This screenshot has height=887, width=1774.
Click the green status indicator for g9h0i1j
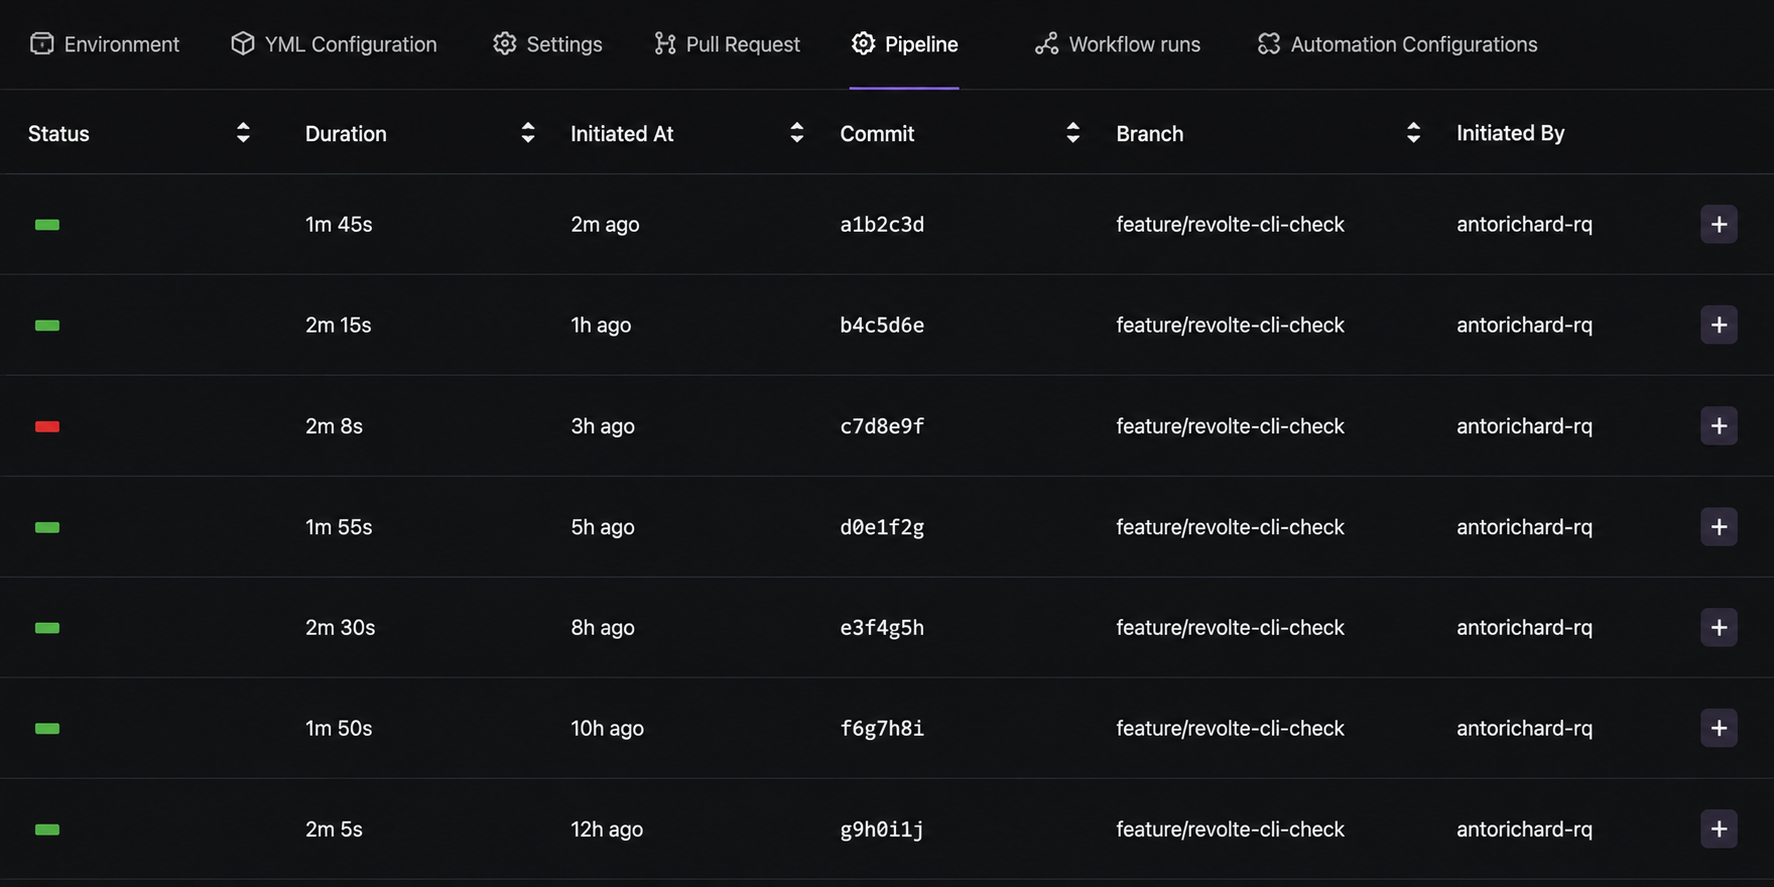[x=47, y=830]
